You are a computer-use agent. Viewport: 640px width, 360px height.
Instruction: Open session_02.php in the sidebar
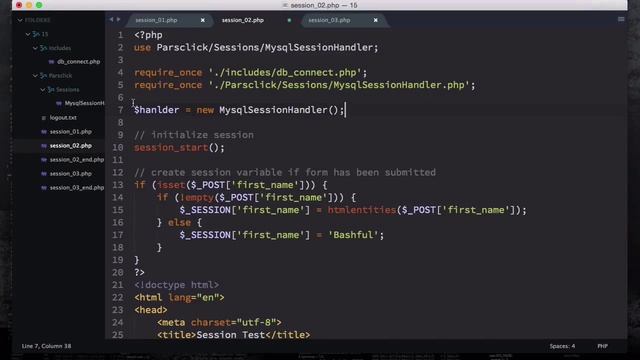(71, 146)
